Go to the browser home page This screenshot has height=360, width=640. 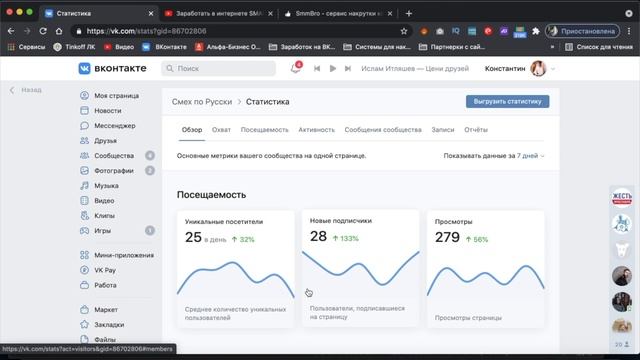pyautogui.click(x=59, y=31)
